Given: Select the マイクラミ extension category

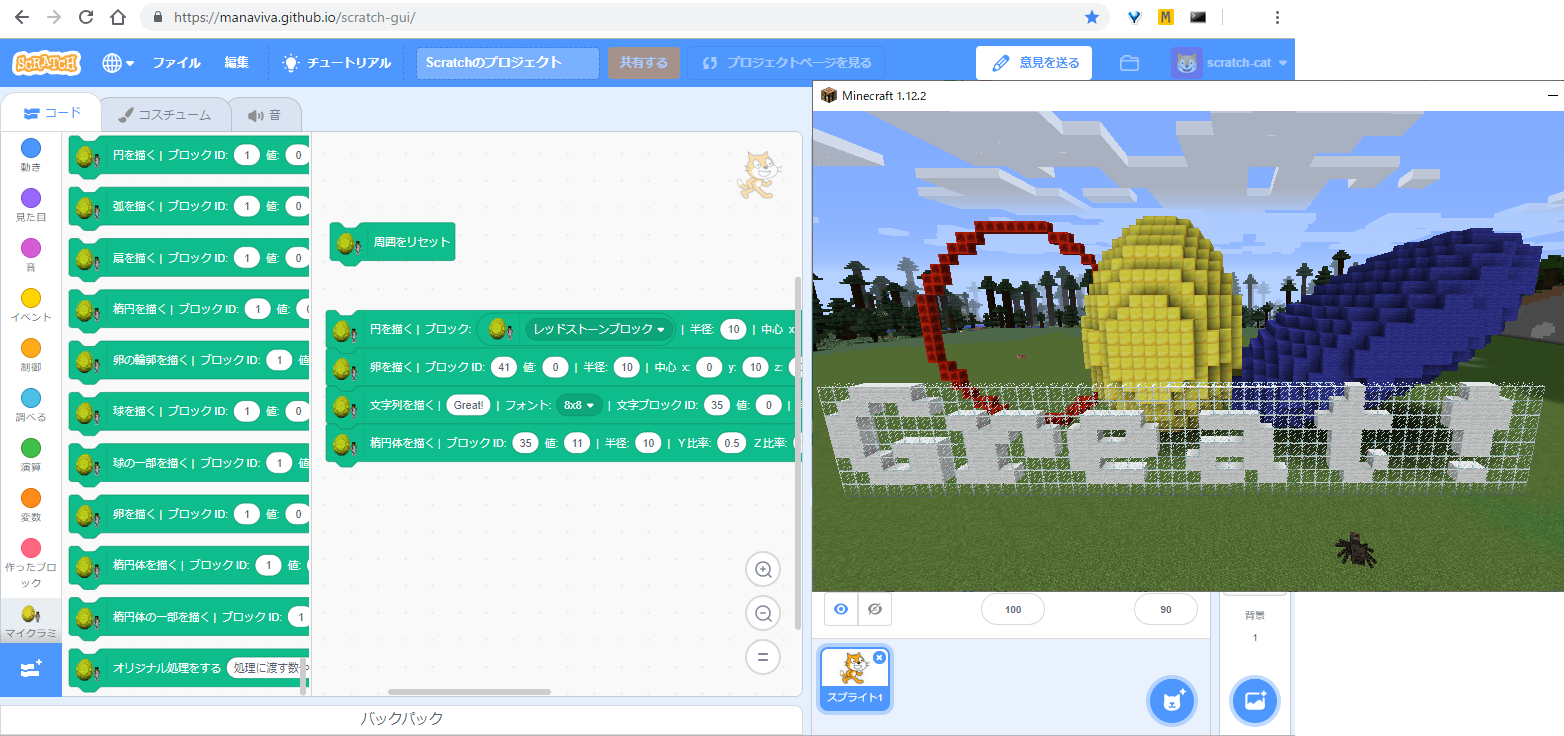Looking at the screenshot, I should 31,621.
